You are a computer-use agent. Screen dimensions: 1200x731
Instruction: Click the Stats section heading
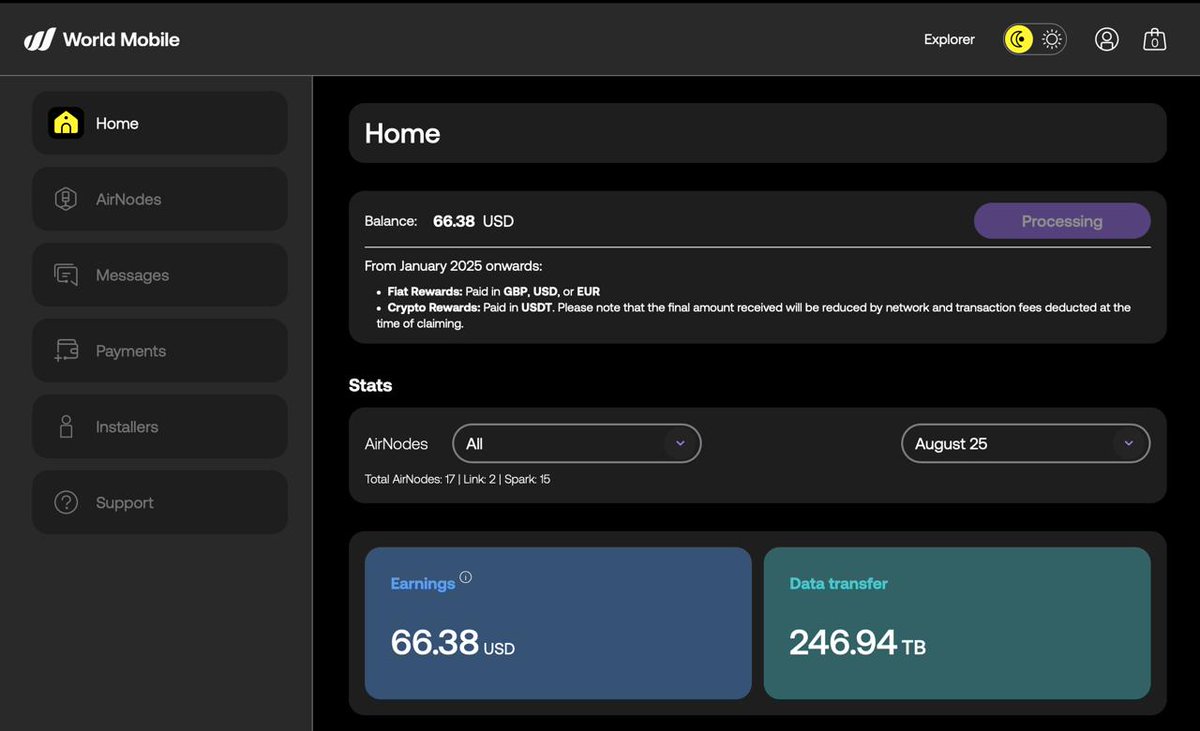pyautogui.click(x=370, y=385)
